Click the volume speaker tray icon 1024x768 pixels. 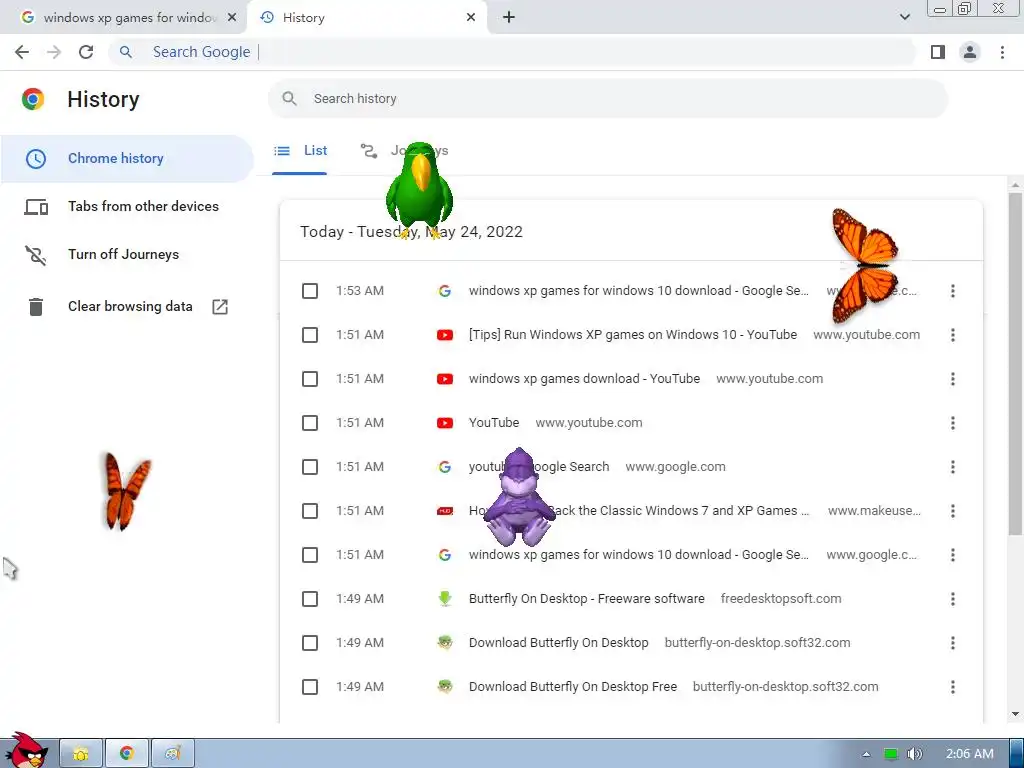click(915, 754)
